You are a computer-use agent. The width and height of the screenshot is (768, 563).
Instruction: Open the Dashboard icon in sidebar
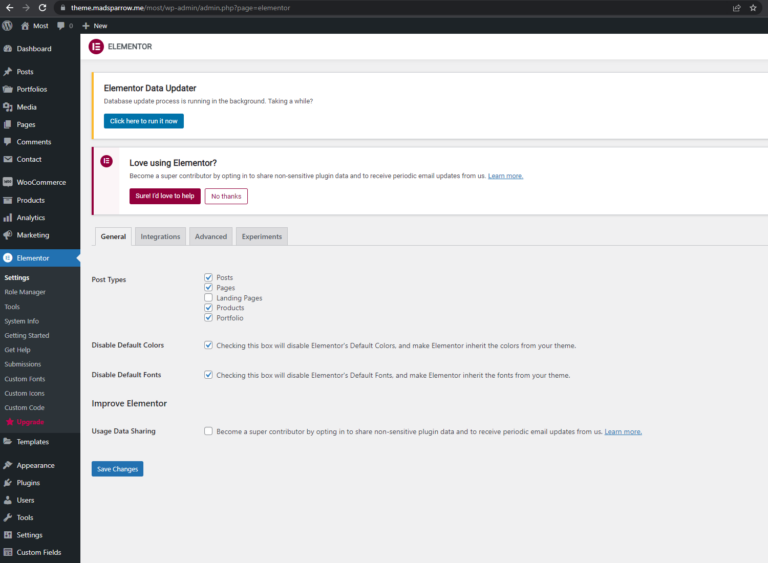tap(8, 48)
